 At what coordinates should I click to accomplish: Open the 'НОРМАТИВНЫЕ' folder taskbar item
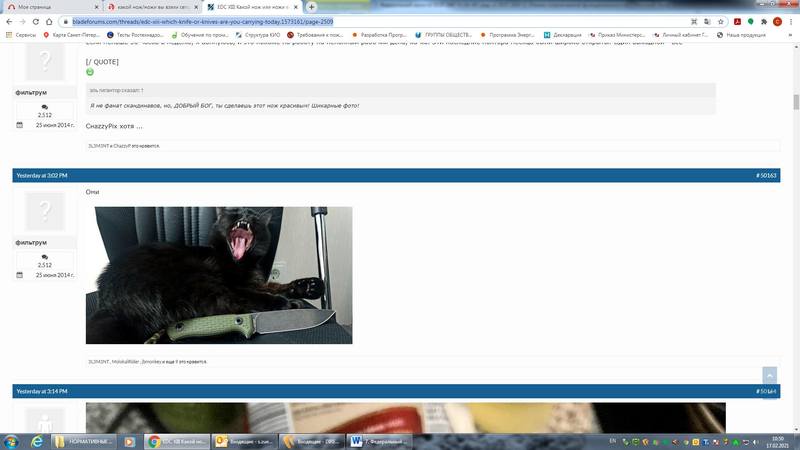(x=84, y=441)
